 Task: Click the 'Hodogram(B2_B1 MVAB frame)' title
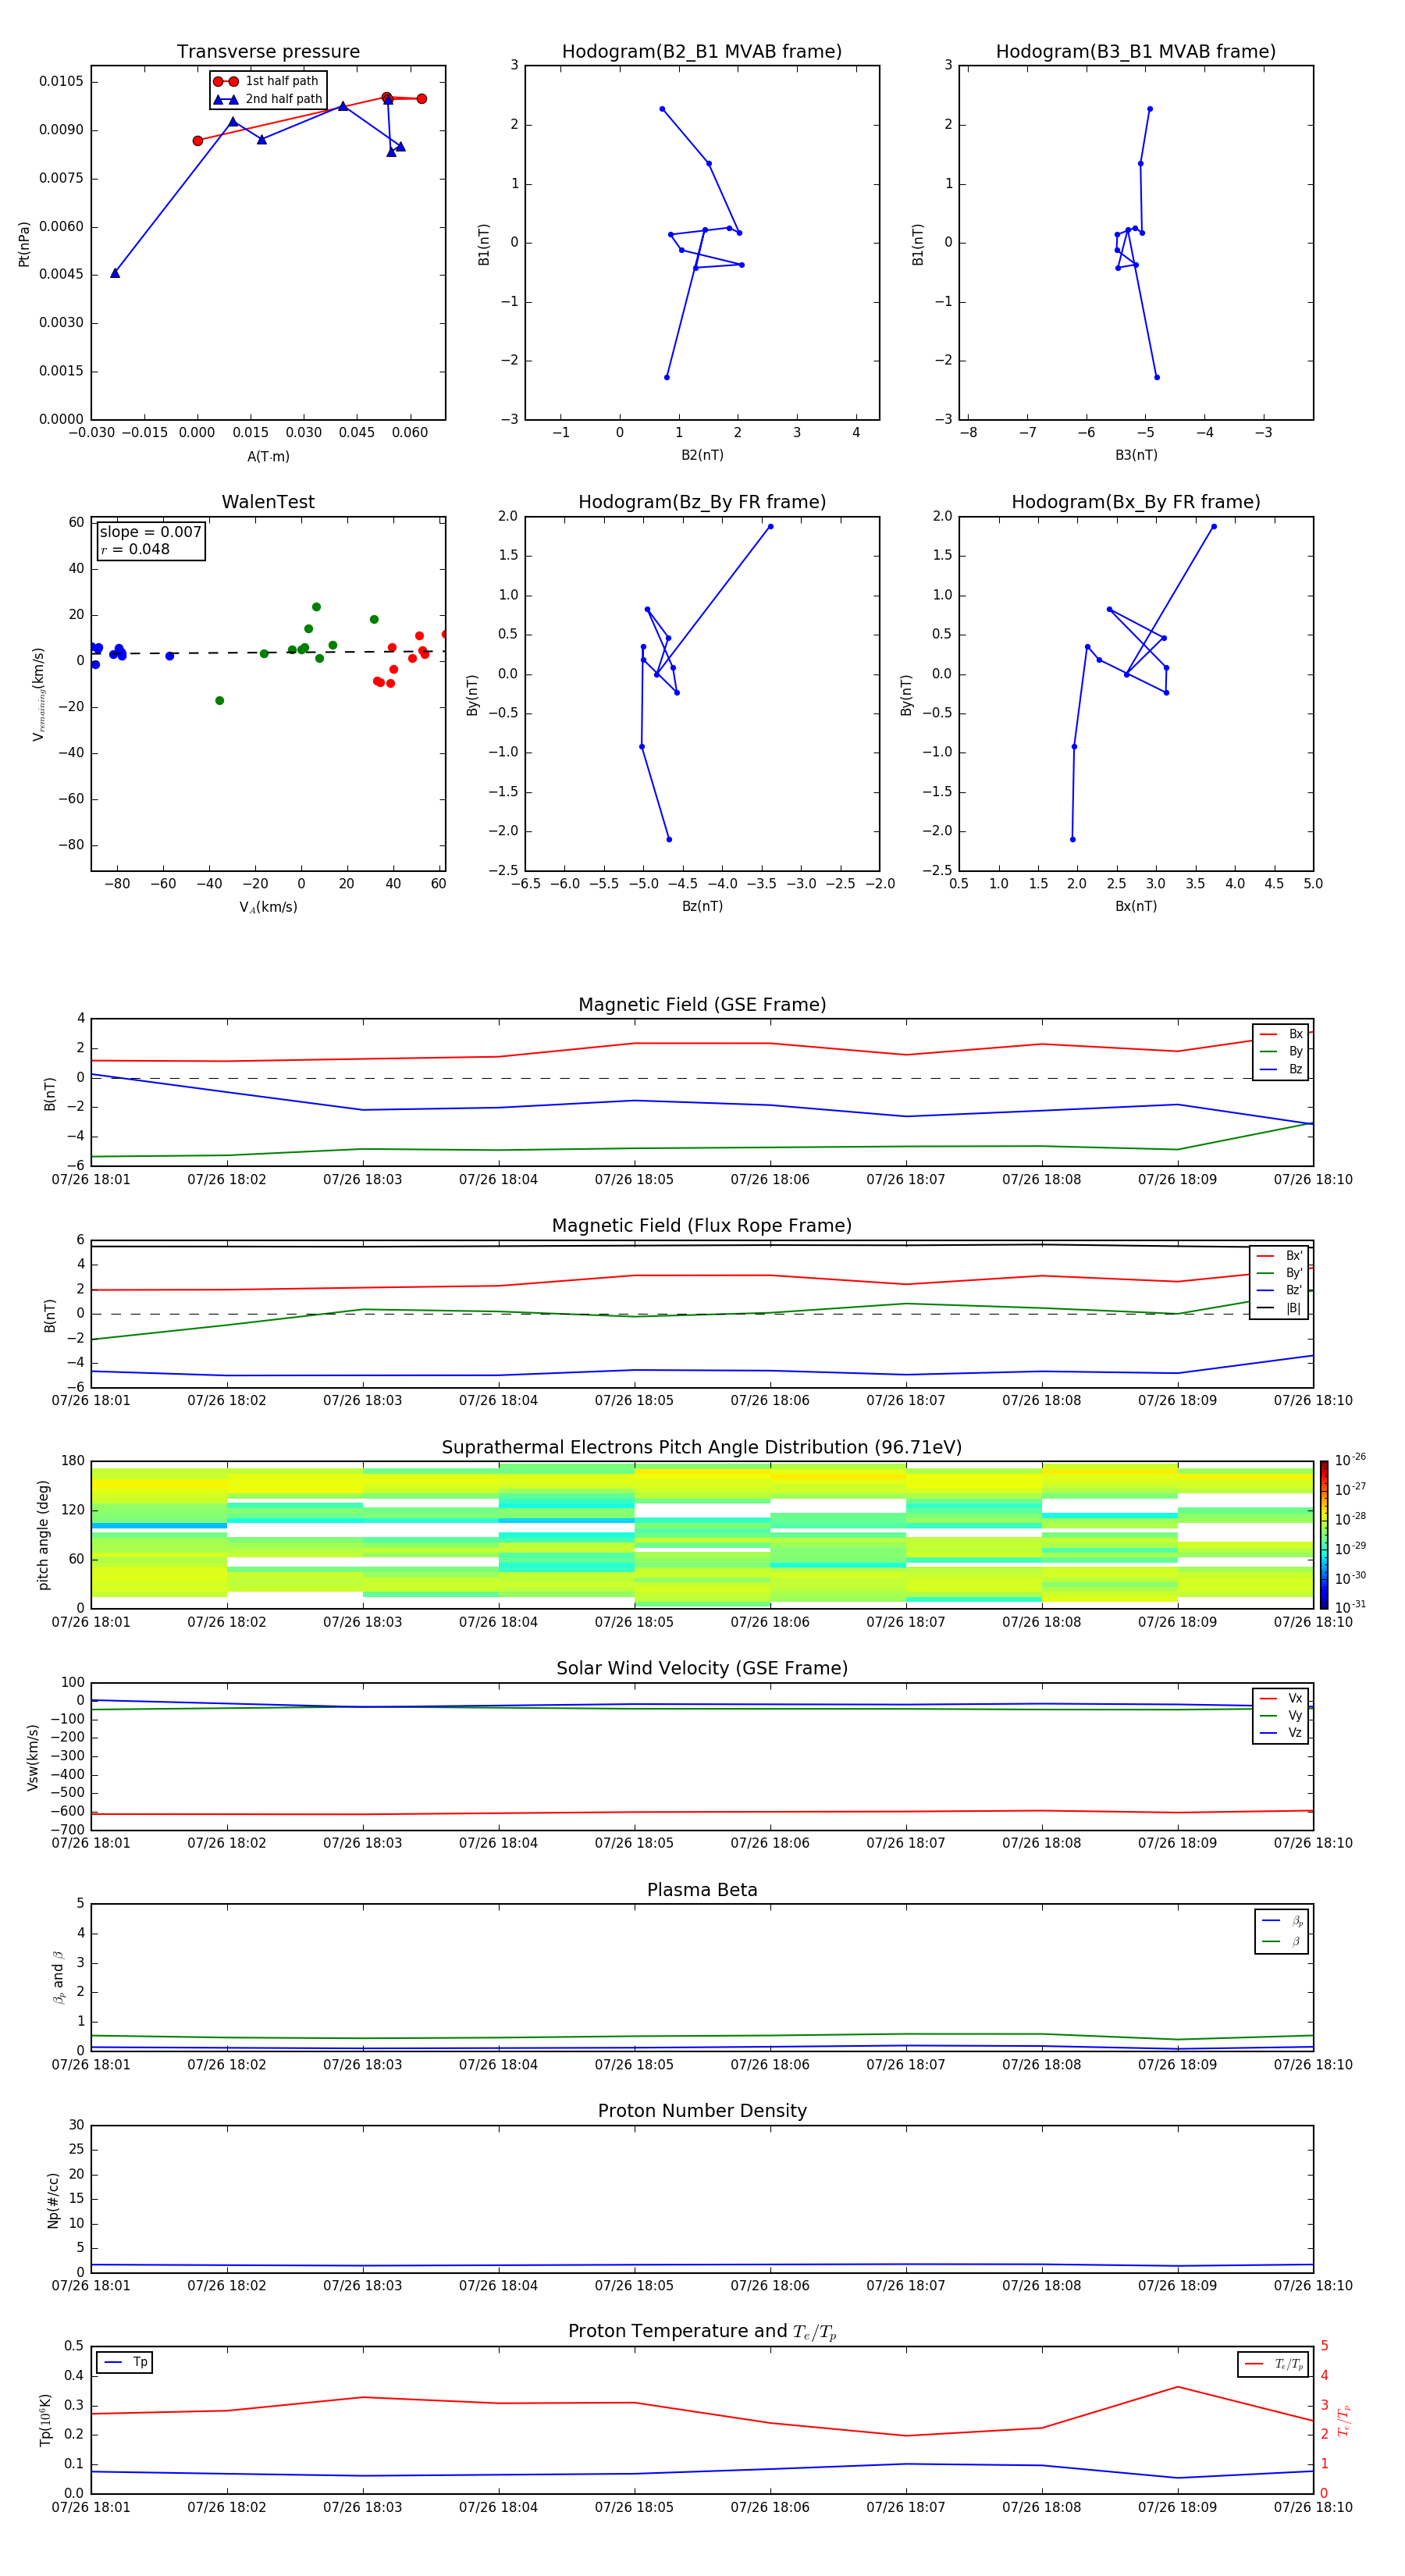click(x=701, y=52)
